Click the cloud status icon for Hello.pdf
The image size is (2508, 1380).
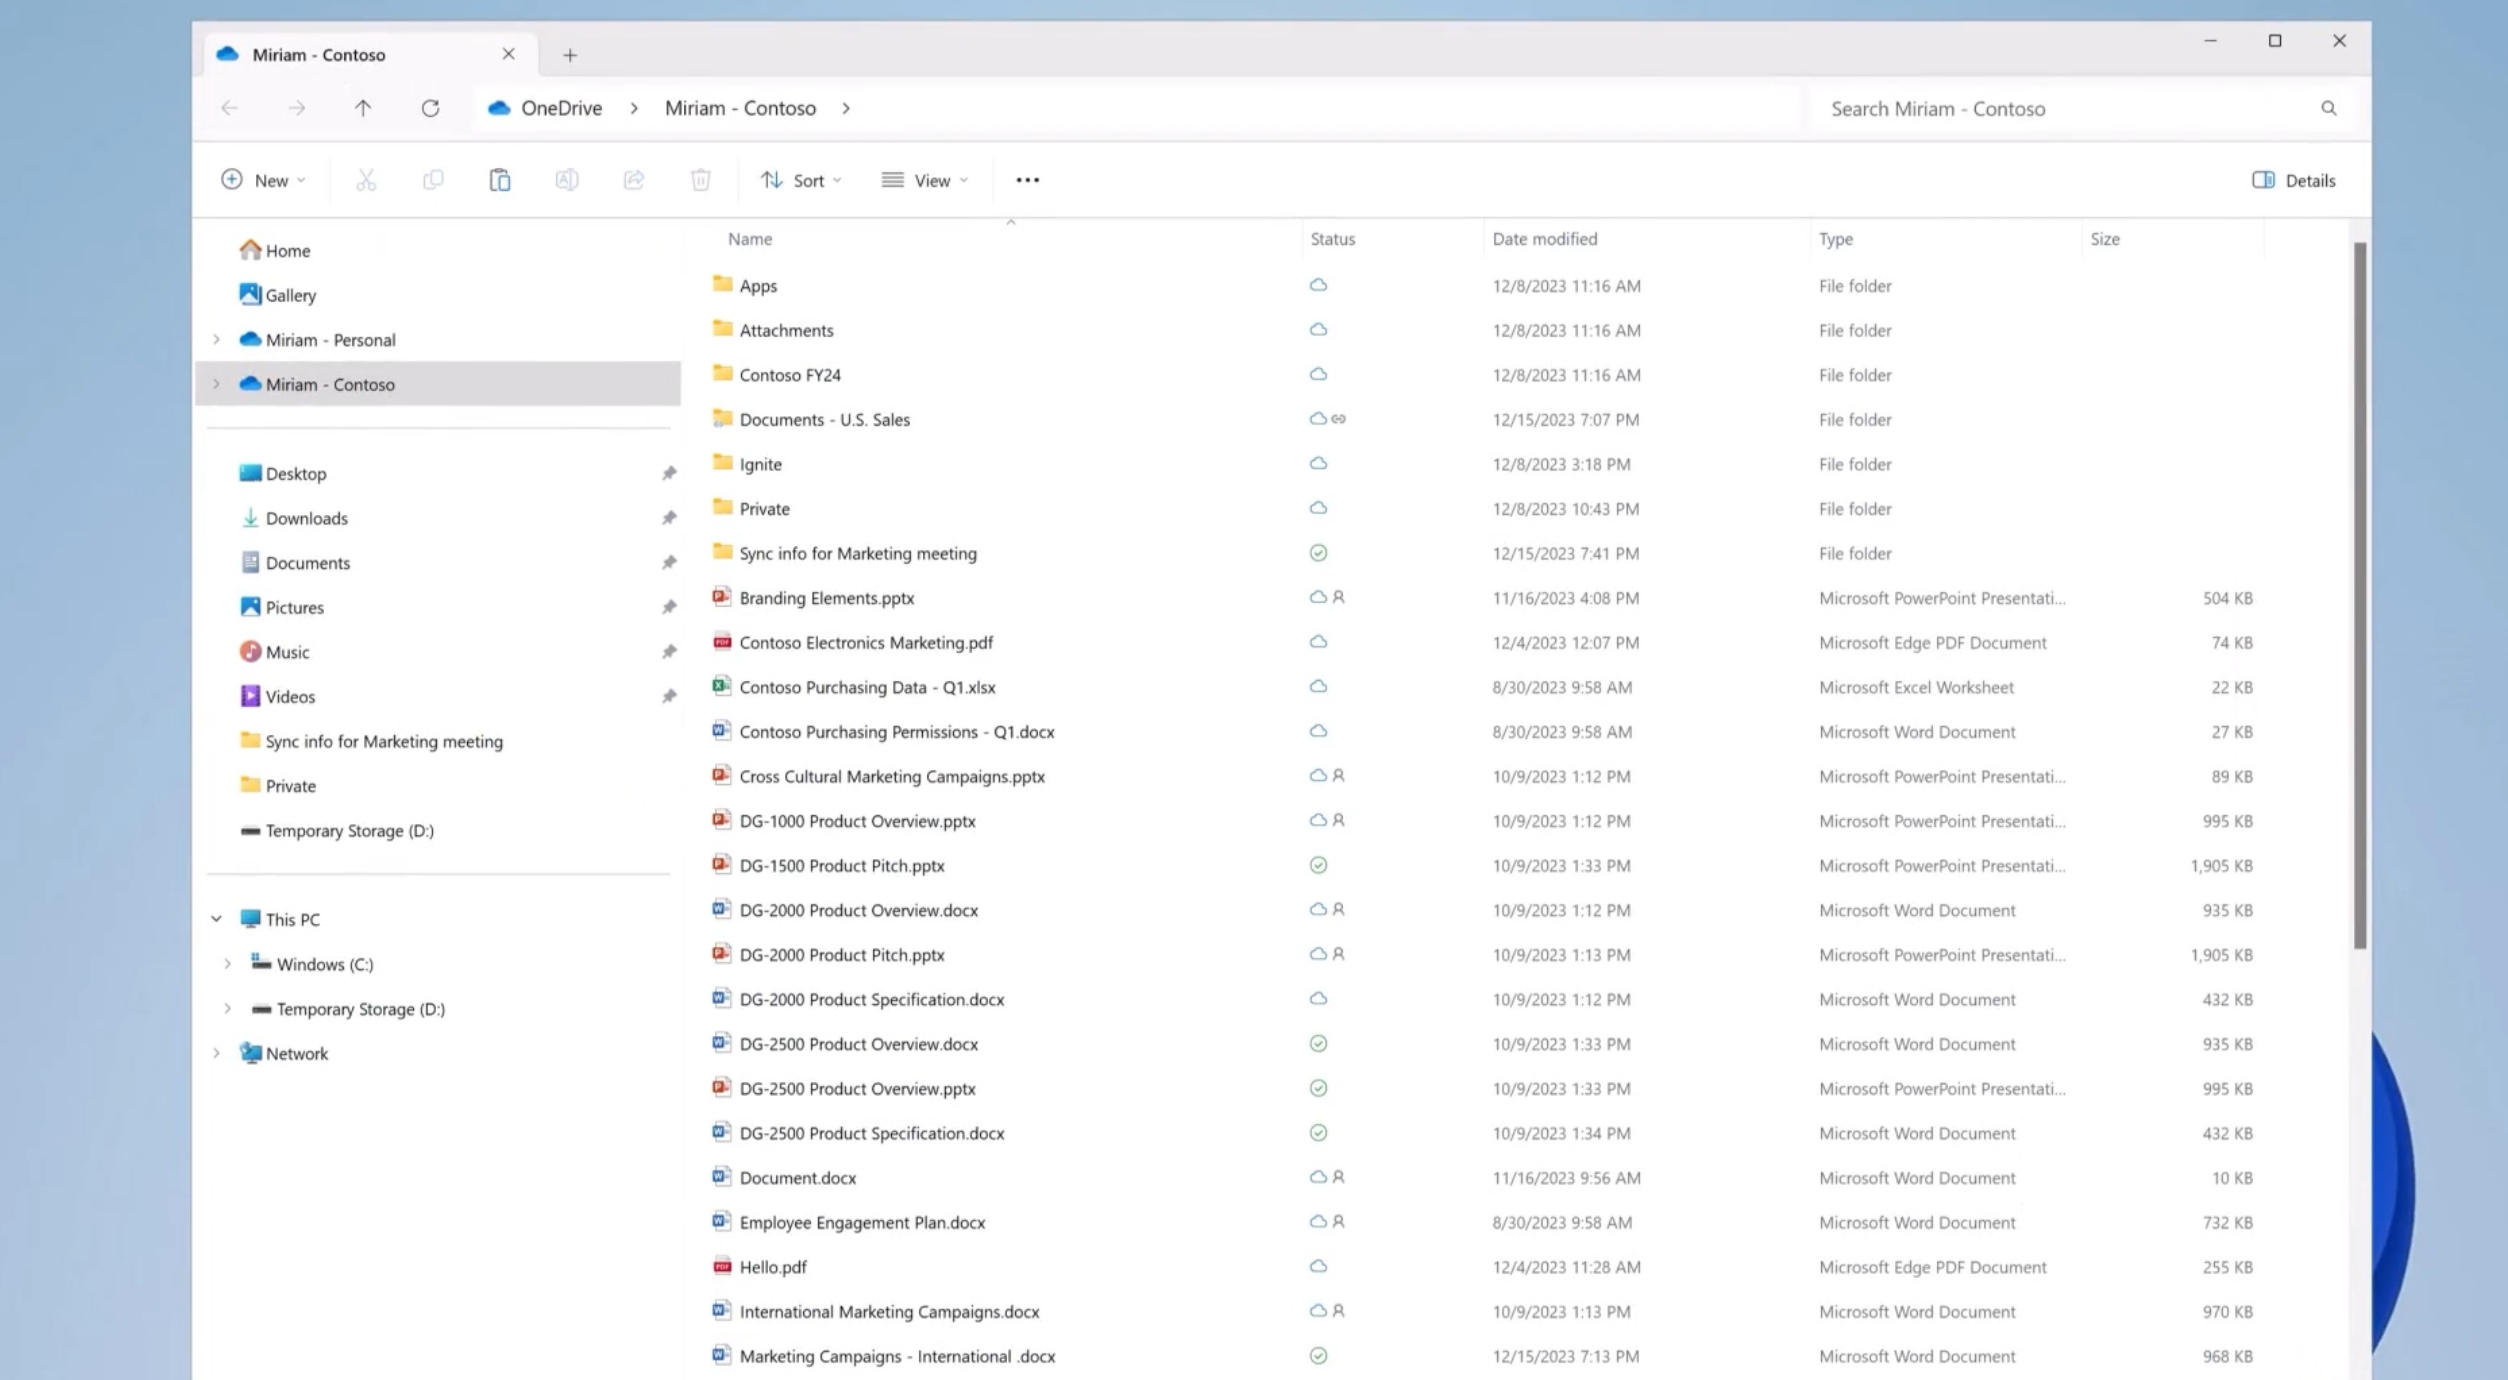[x=1318, y=1266]
